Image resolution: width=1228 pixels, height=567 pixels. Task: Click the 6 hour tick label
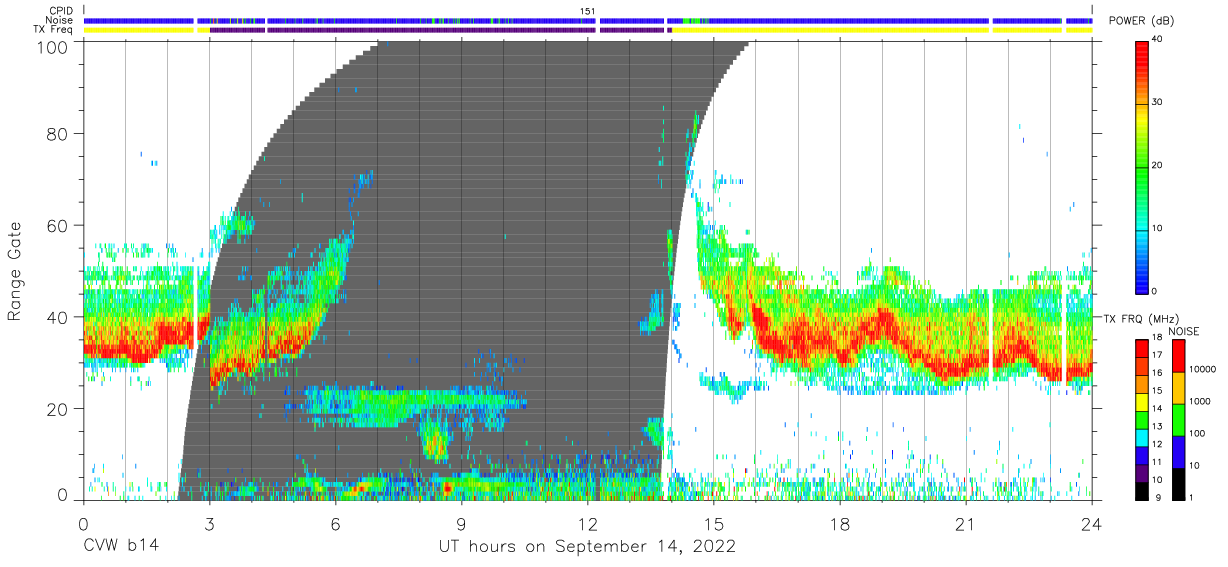(335, 525)
